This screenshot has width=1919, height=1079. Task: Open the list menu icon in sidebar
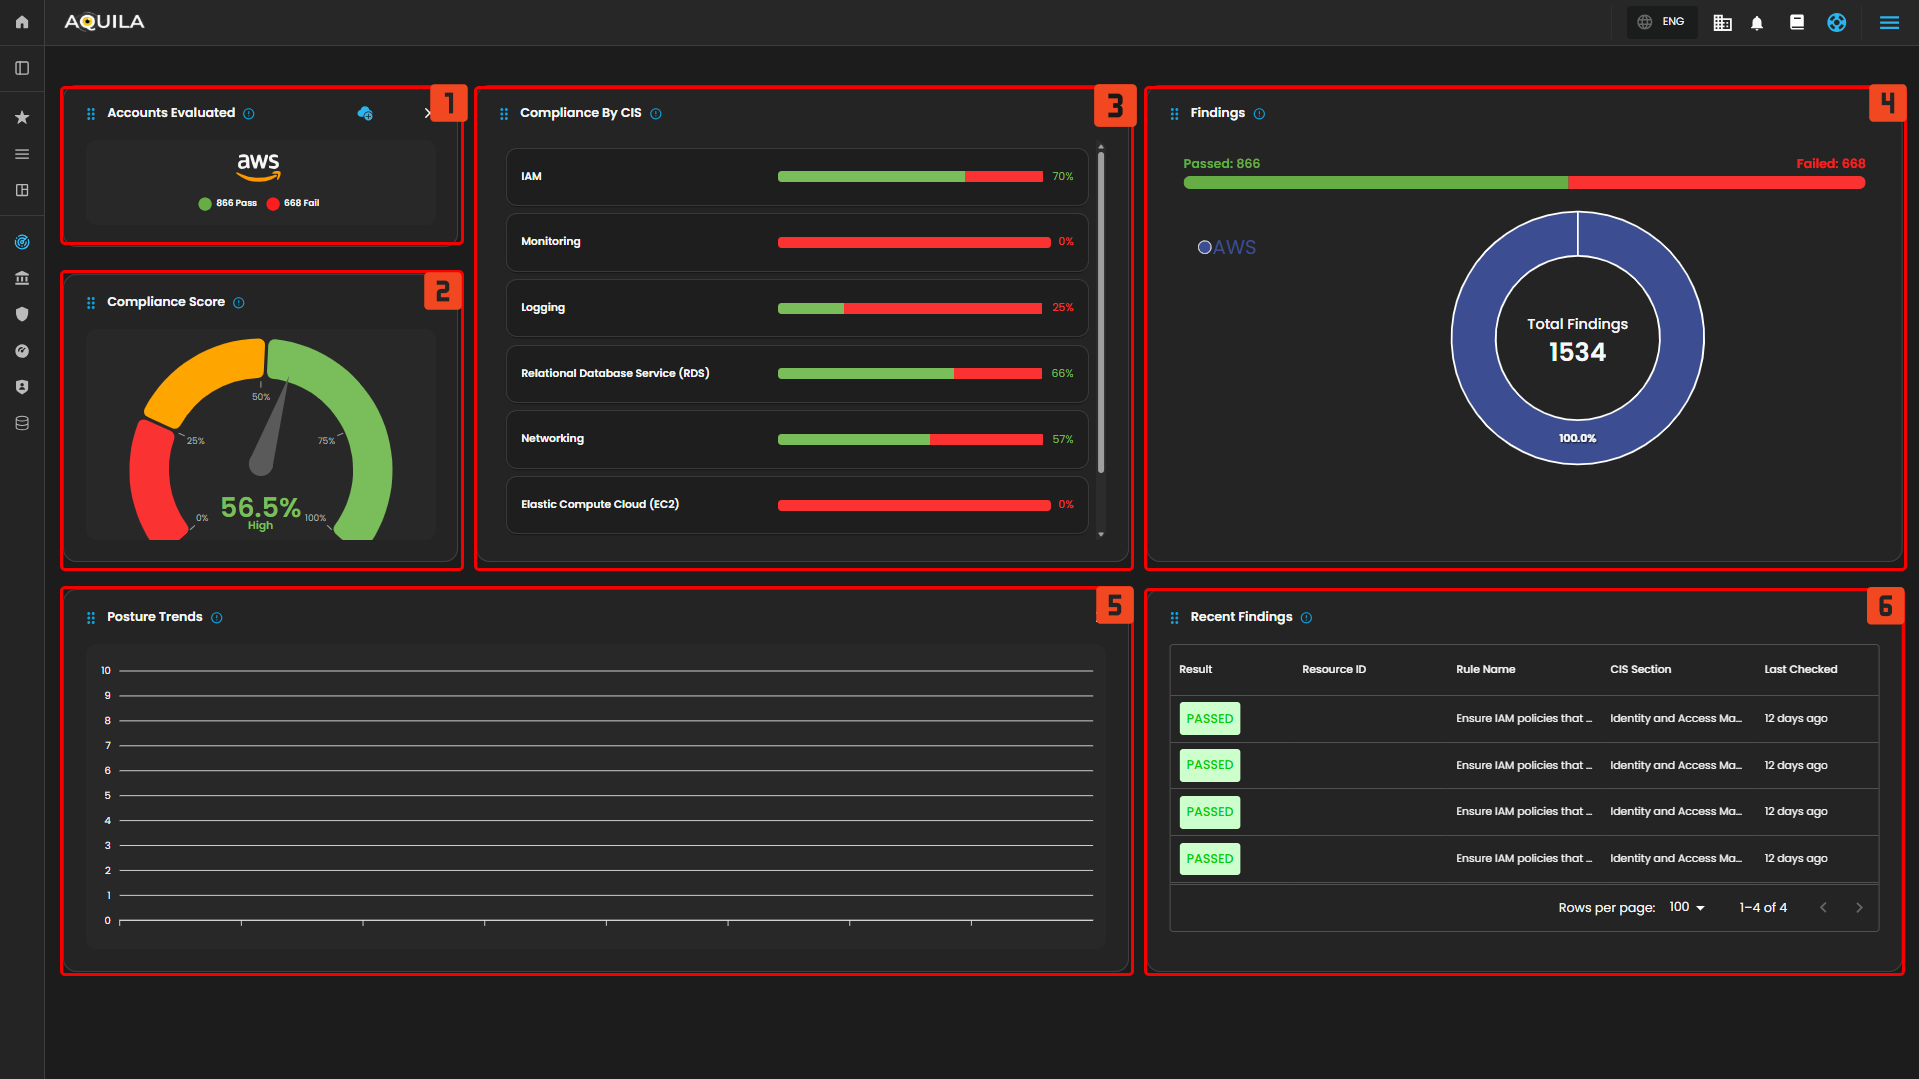(22, 154)
